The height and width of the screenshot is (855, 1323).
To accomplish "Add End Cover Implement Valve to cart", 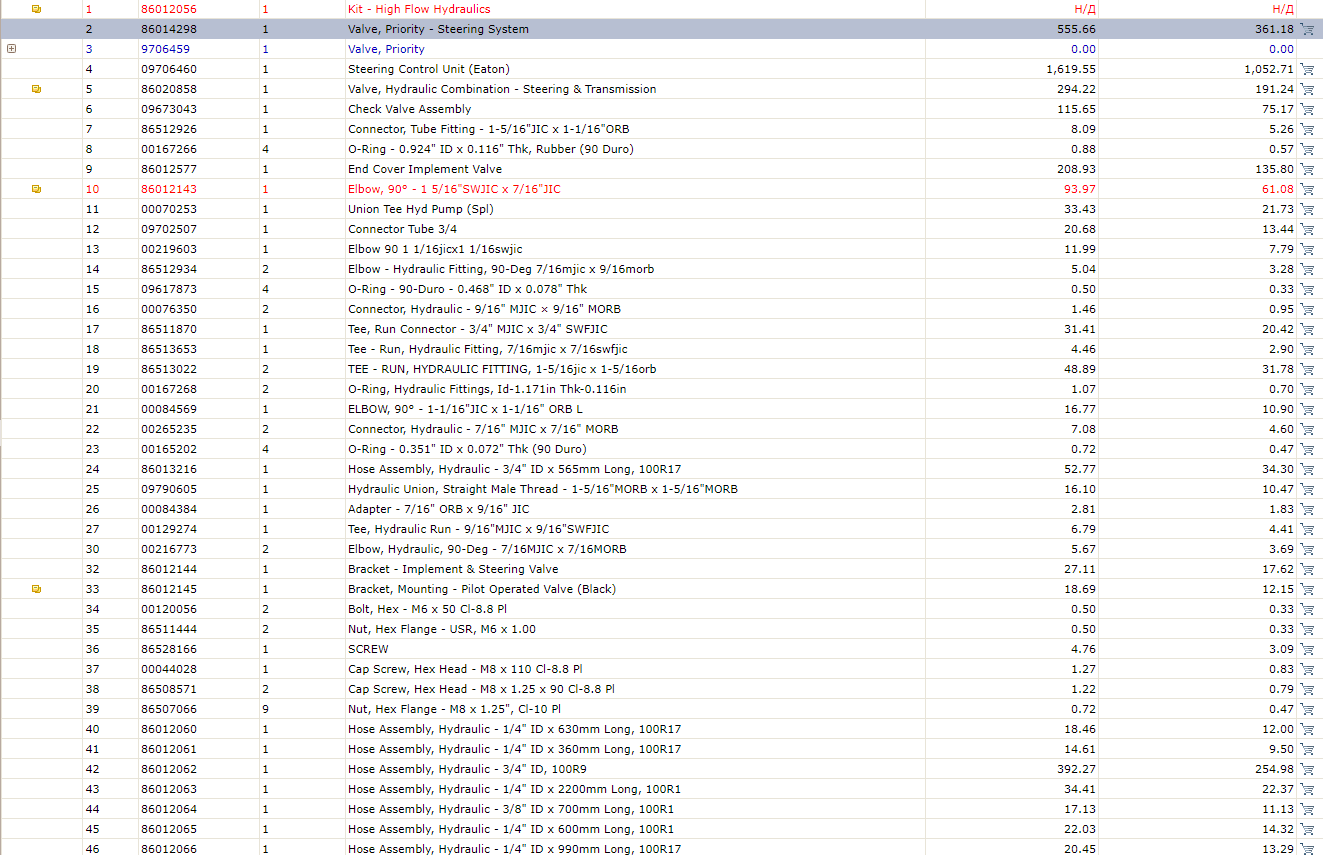I will [x=1307, y=169].
